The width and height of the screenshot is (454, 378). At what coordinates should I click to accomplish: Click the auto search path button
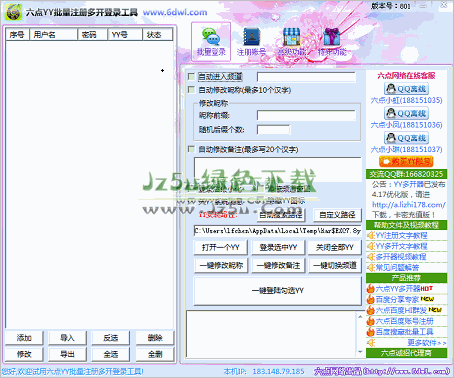(281, 215)
